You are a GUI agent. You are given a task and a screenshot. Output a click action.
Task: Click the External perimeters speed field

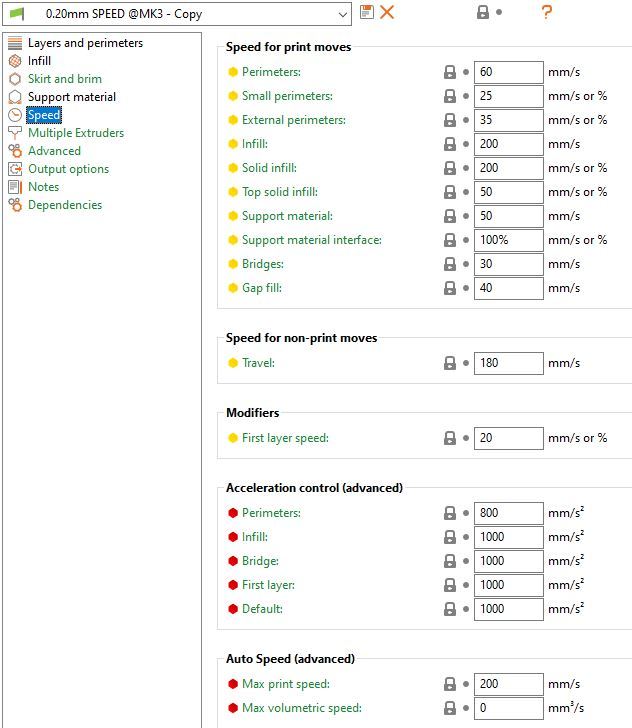(508, 120)
